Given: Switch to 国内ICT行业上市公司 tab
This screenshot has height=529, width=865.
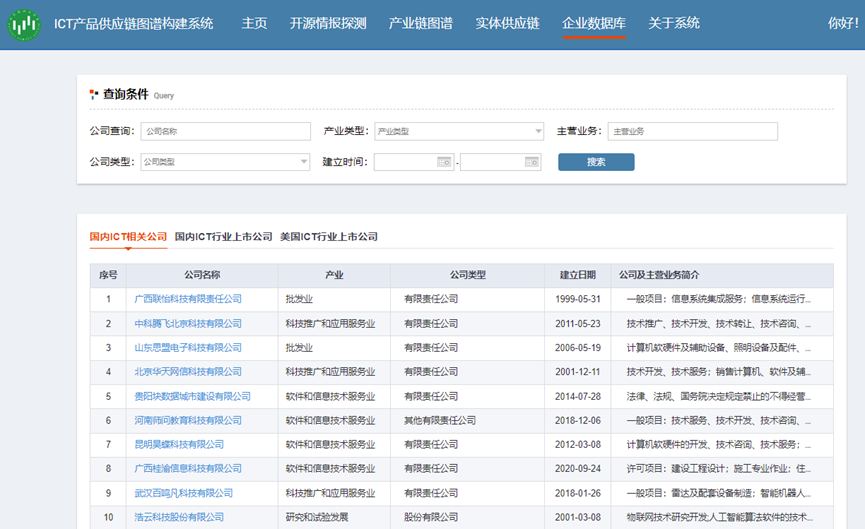Looking at the screenshot, I should point(223,237).
